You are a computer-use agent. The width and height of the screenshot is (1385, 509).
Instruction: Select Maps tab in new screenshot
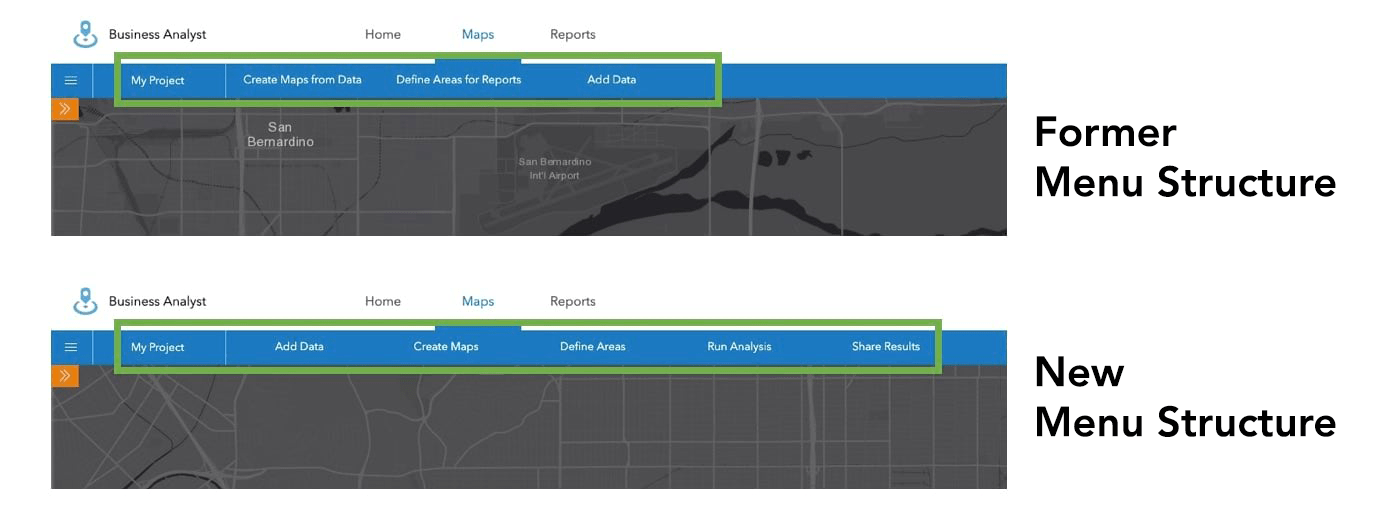pos(478,301)
